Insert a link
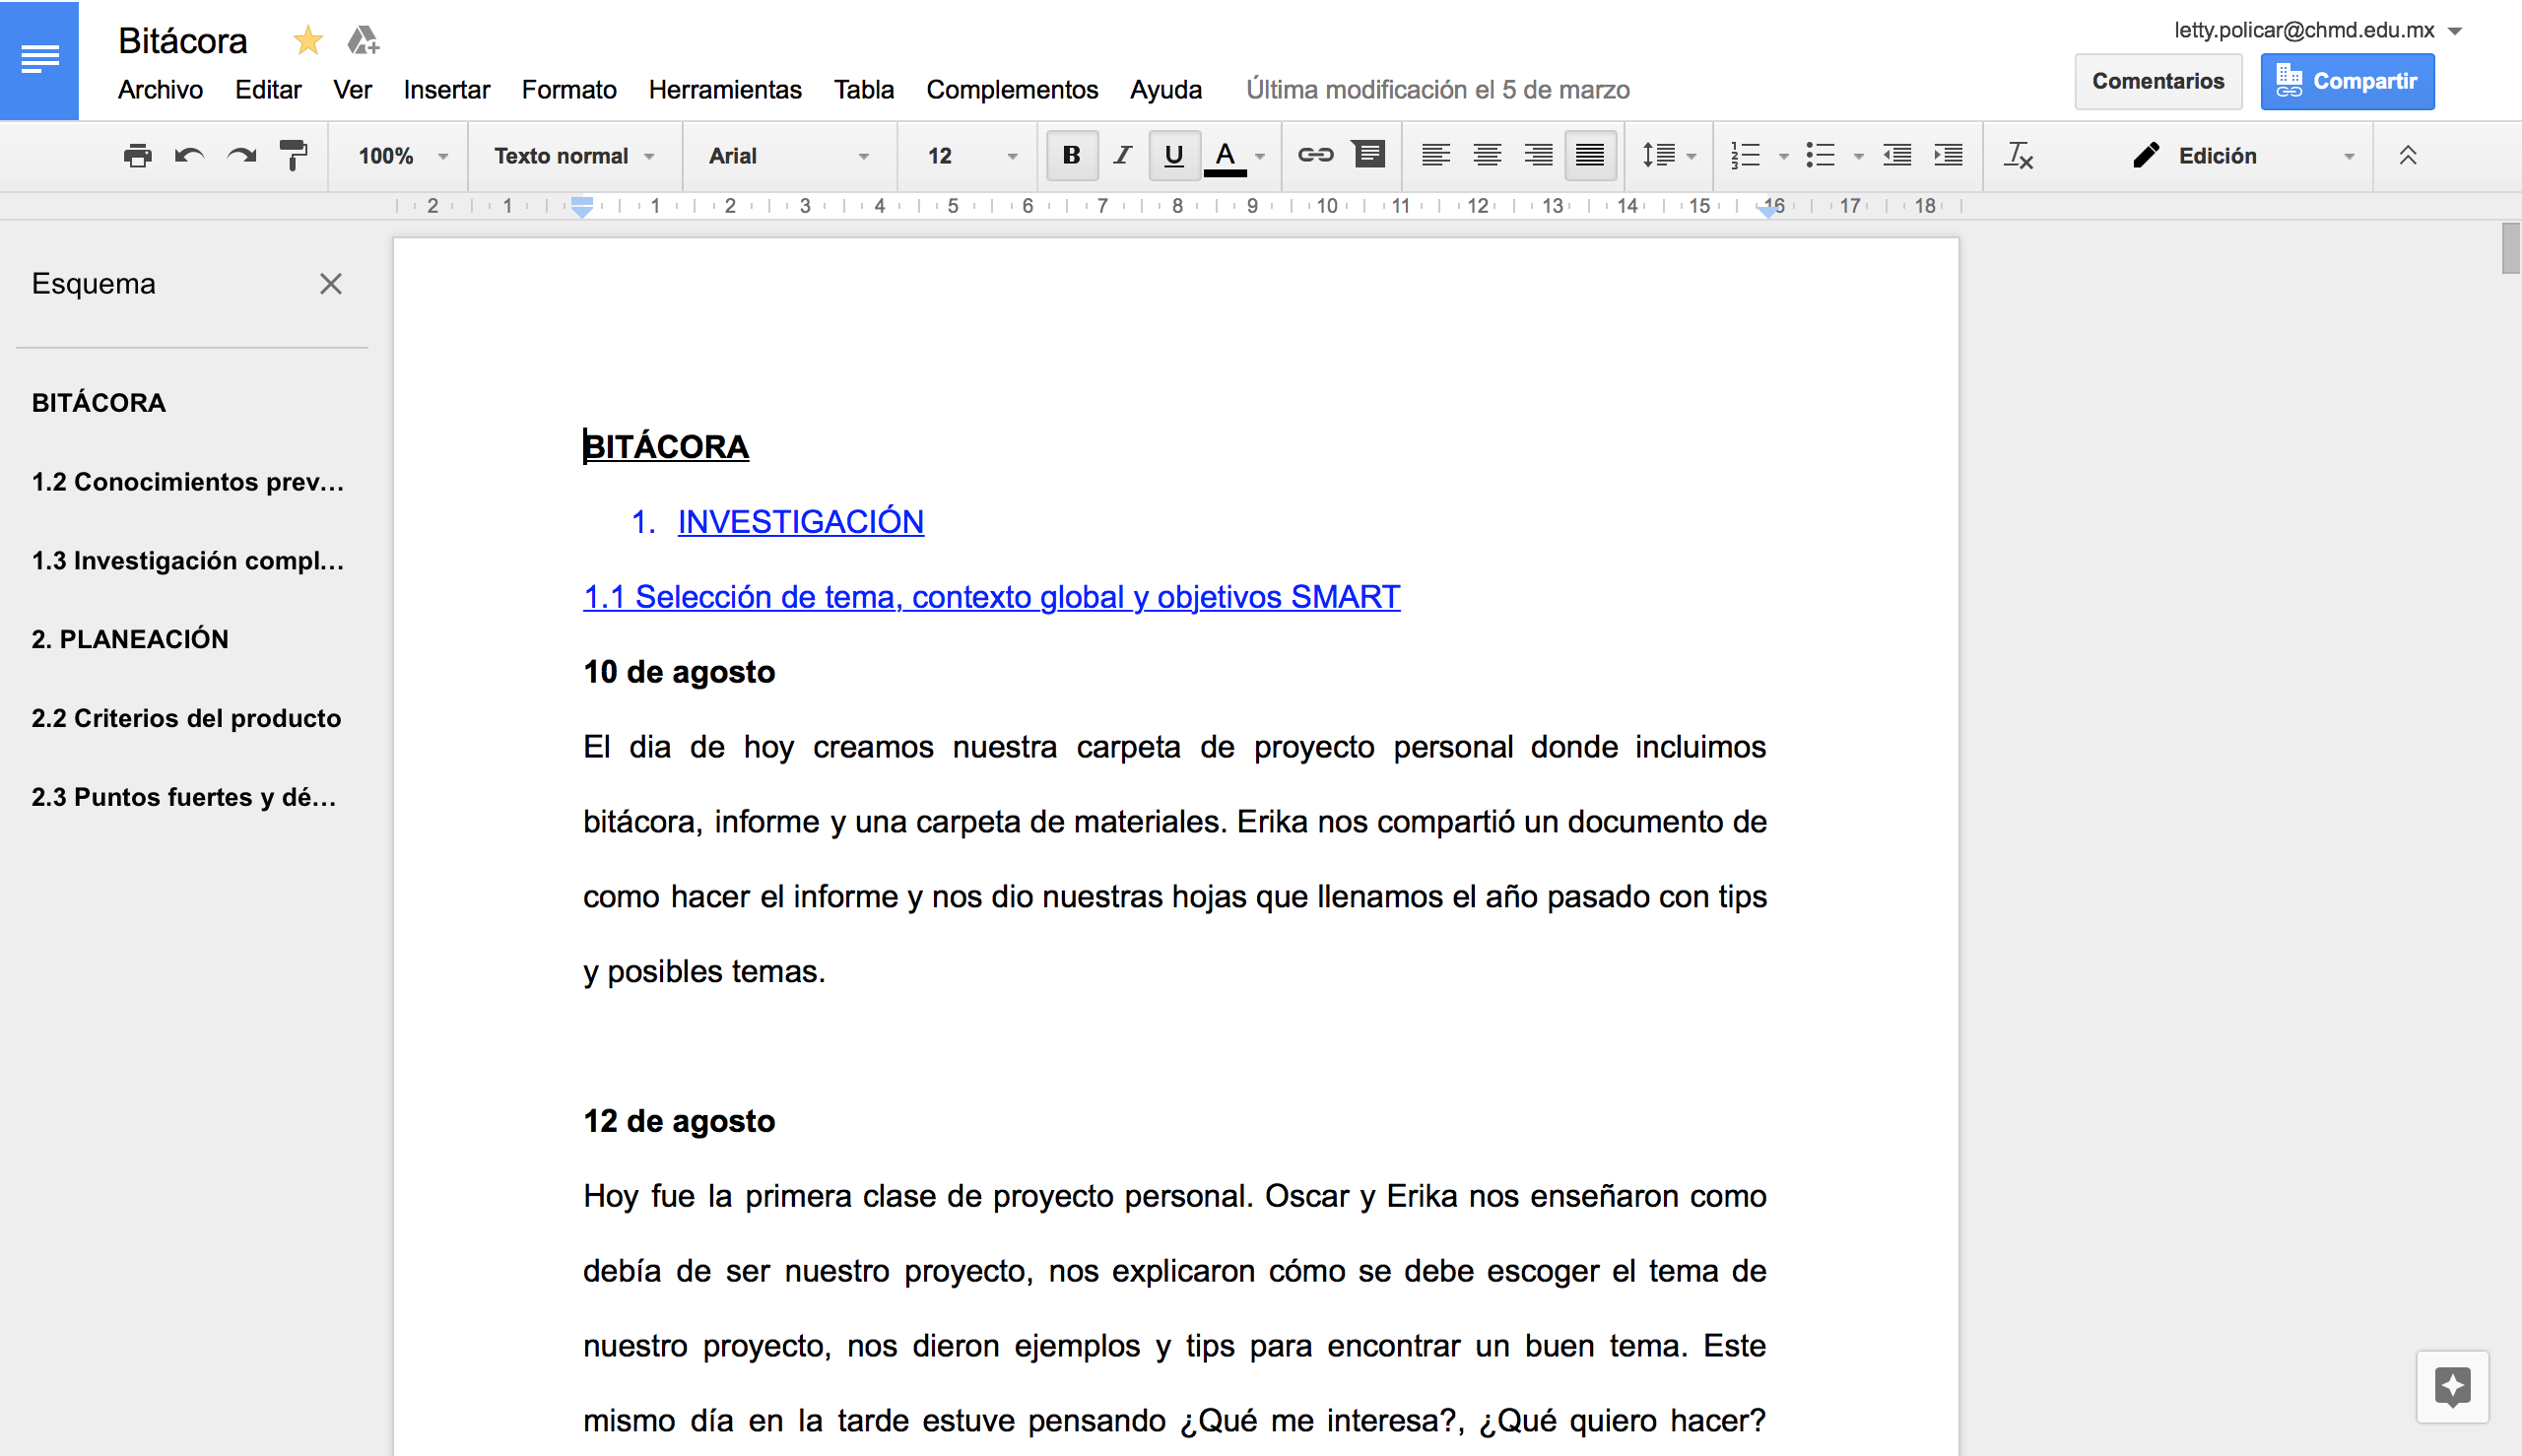Image resolution: width=2522 pixels, height=1456 pixels. (x=1315, y=155)
